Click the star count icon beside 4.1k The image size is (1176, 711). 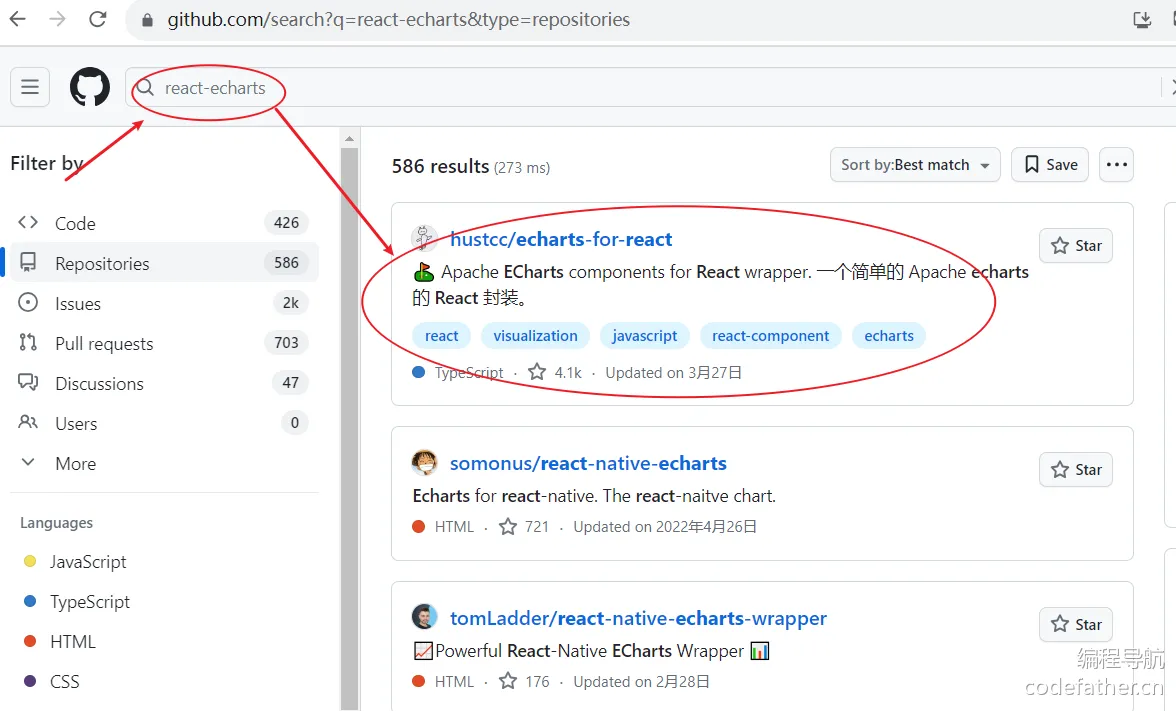point(537,372)
